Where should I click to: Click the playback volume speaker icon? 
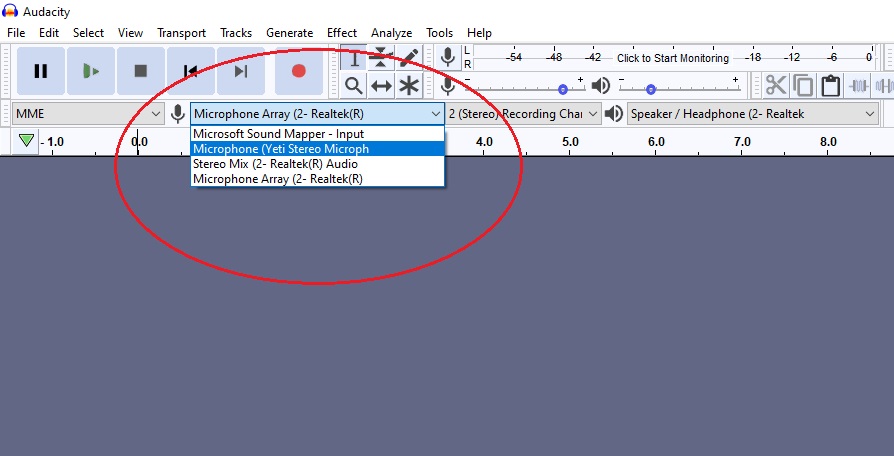pyautogui.click(x=601, y=86)
